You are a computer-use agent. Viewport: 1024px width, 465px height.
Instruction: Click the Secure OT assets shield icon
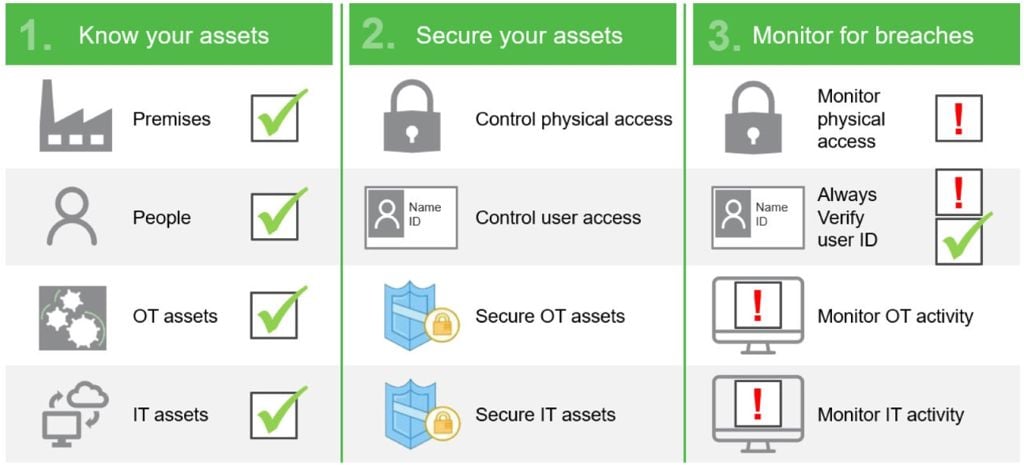[x=421, y=316]
